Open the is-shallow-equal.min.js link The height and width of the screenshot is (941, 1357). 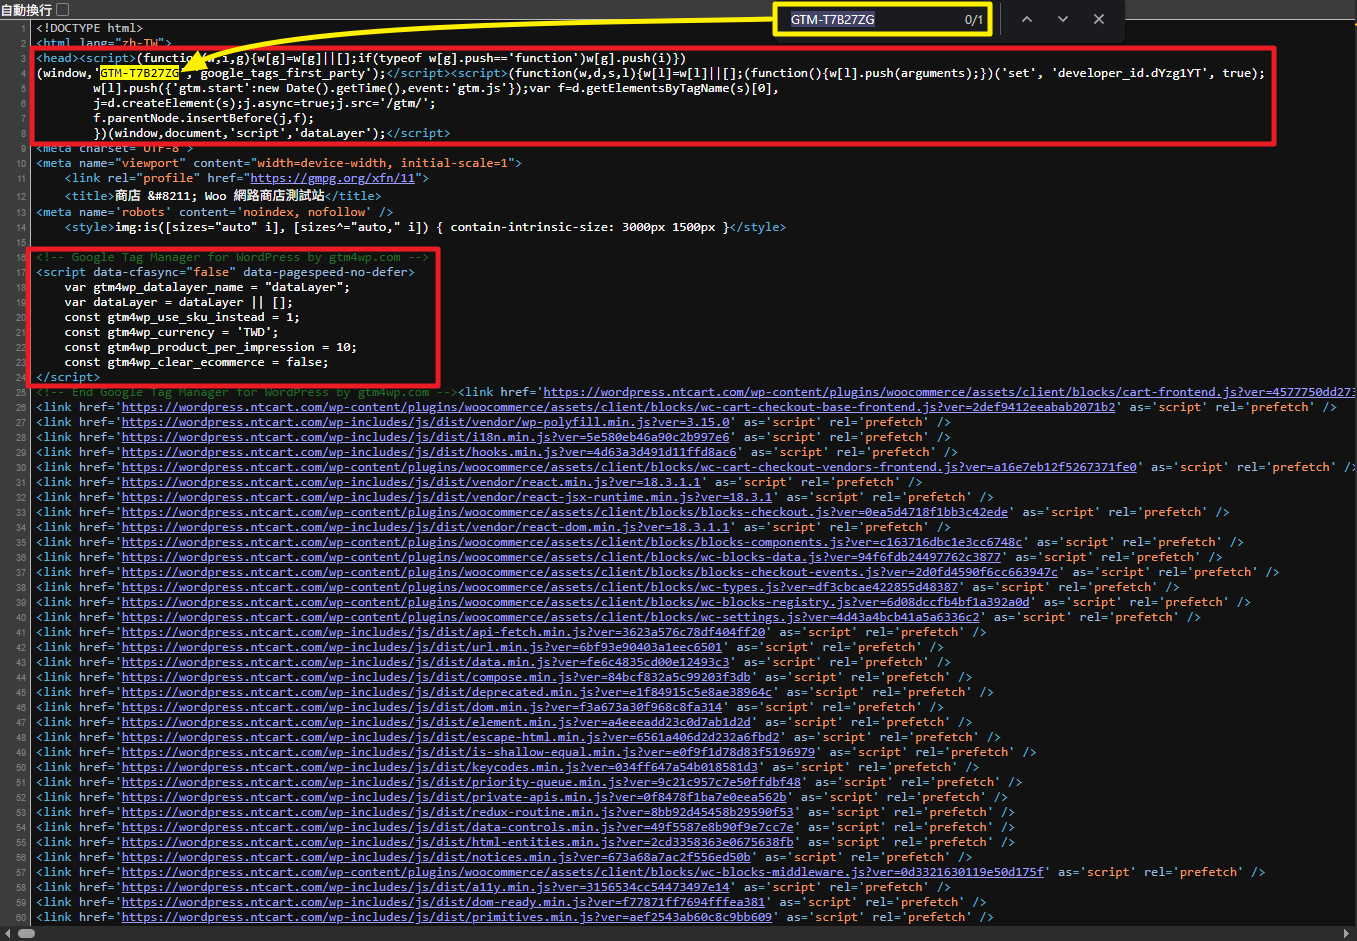click(468, 752)
